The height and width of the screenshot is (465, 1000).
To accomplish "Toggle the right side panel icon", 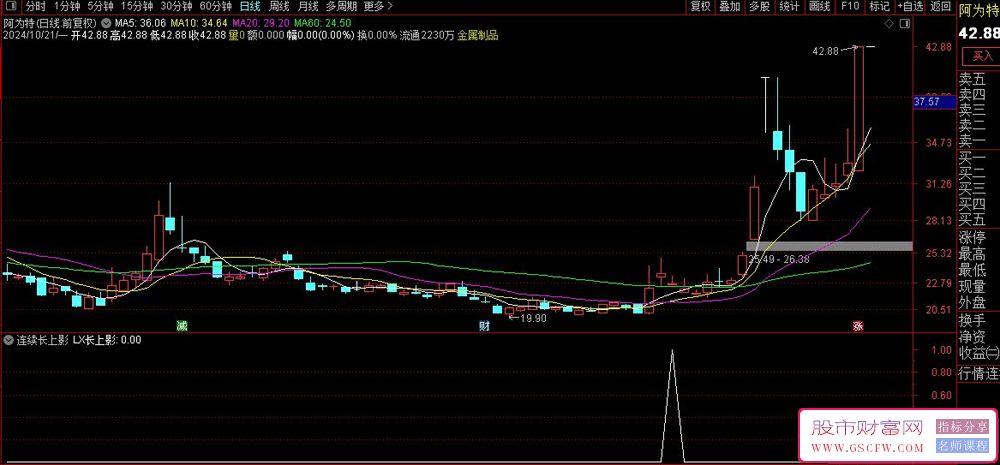I will [904, 23].
